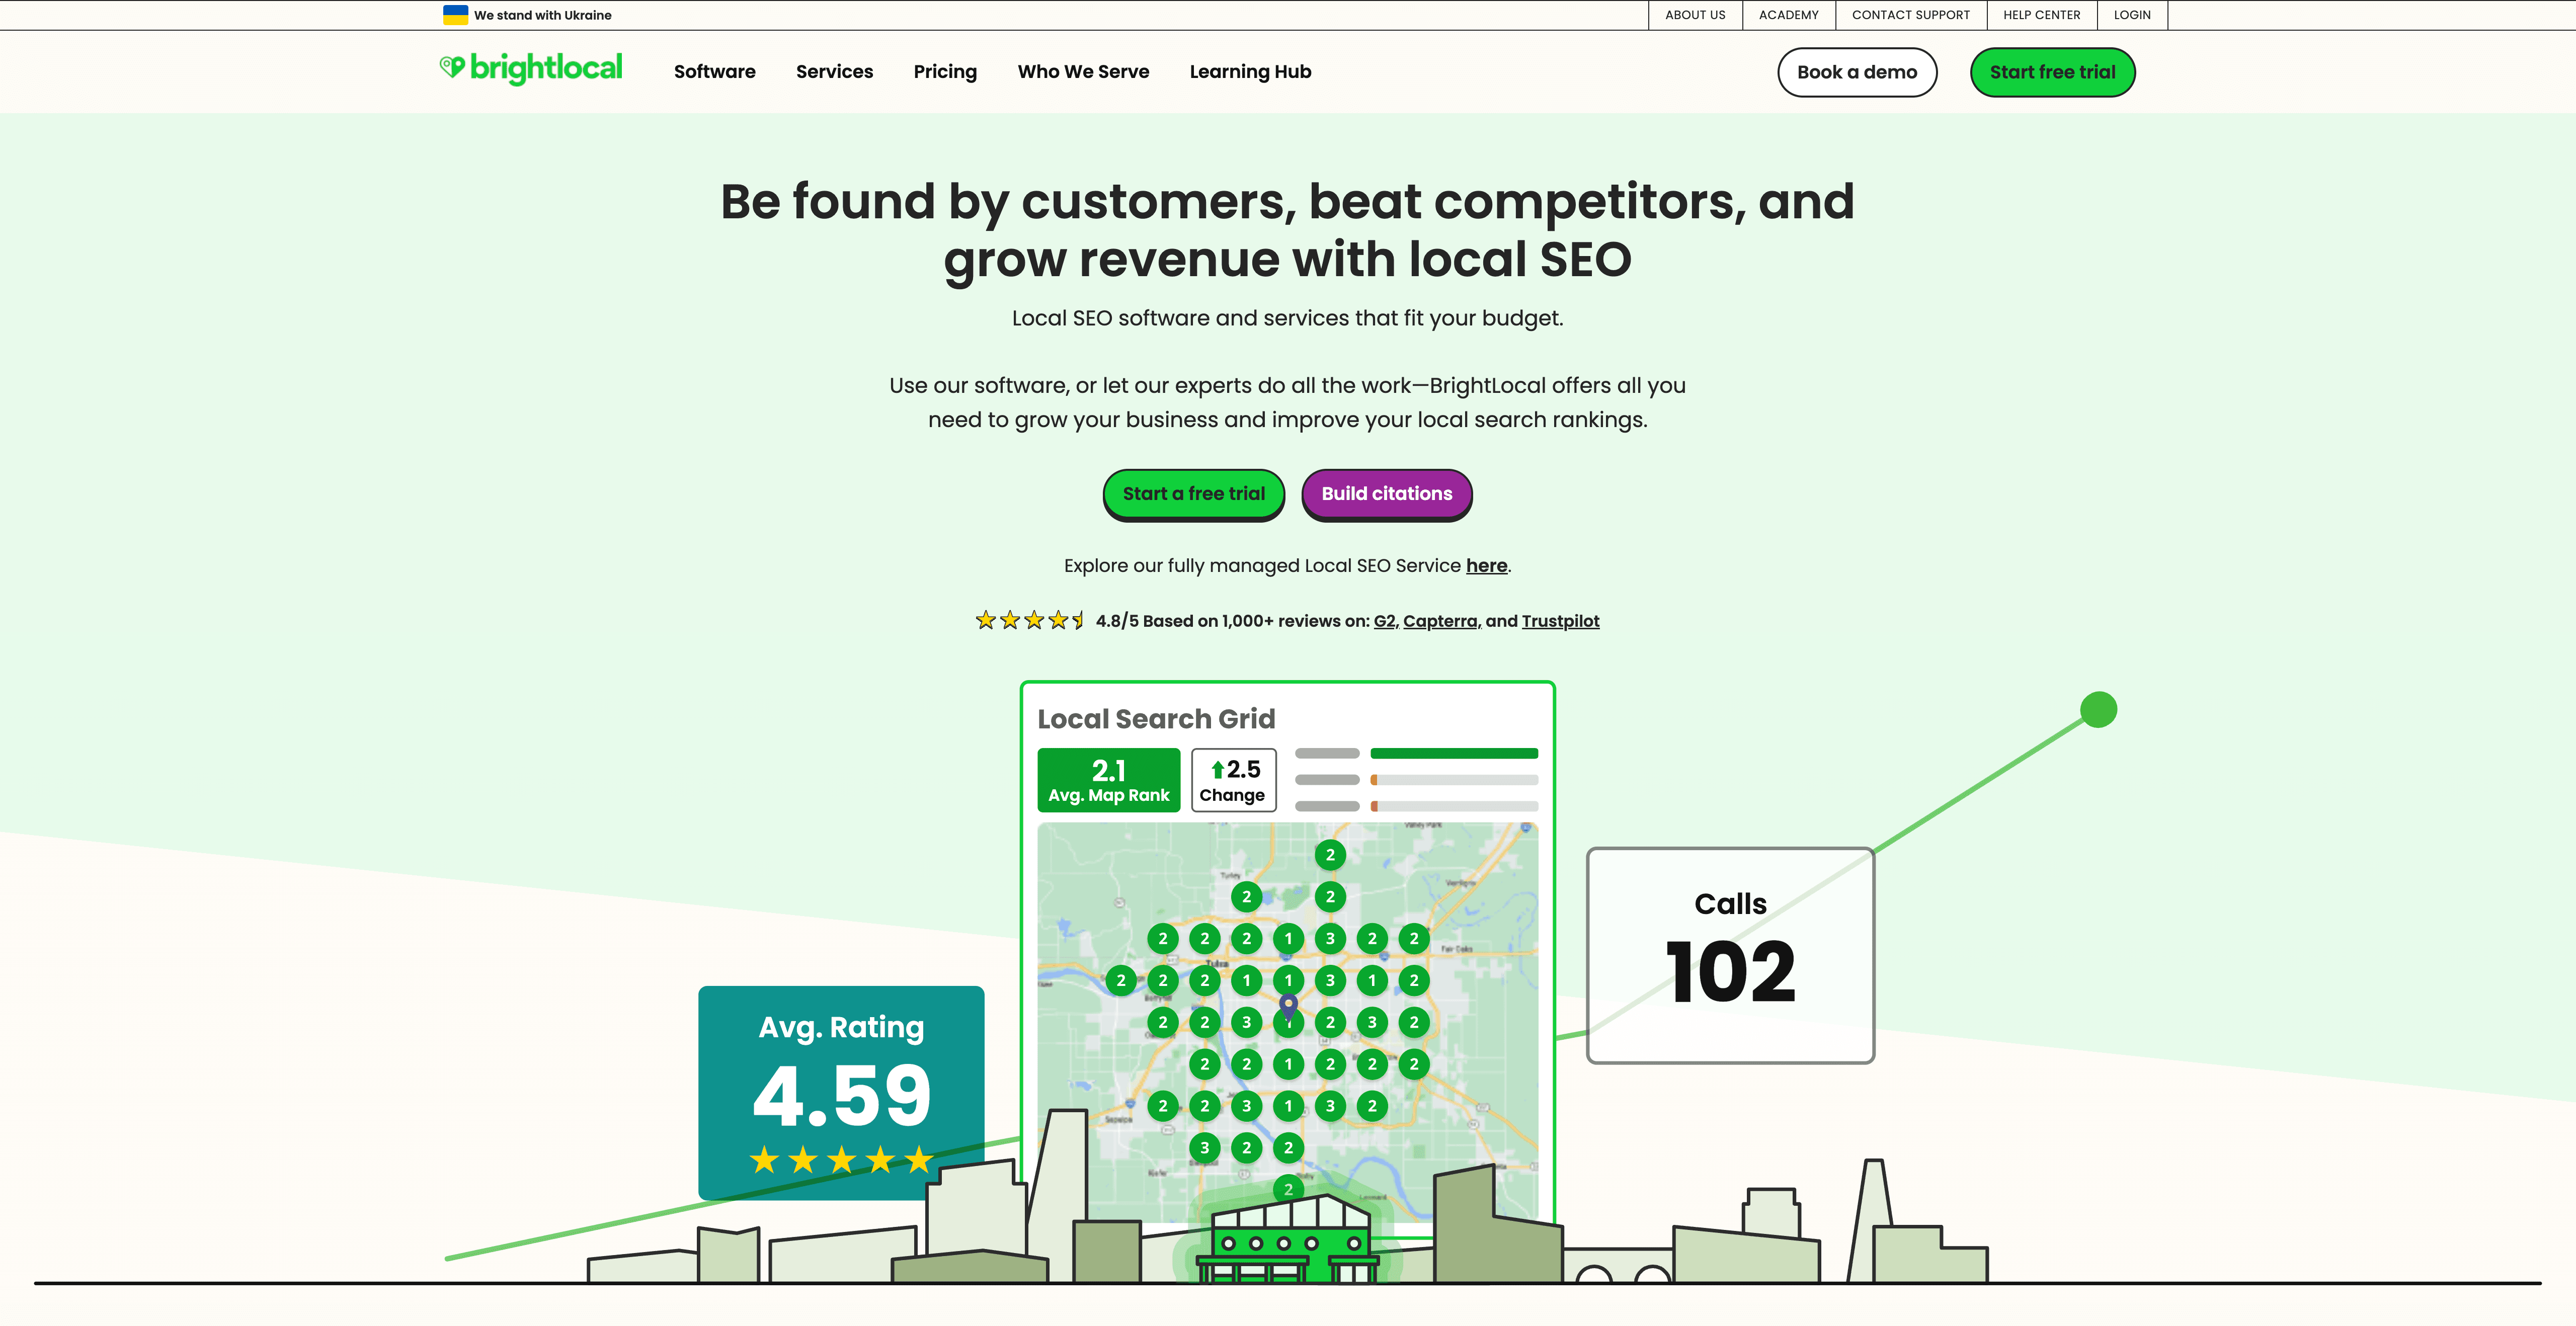This screenshot has height=1326, width=2576.
Task: Click the full green progress bar
Action: (1454, 753)
